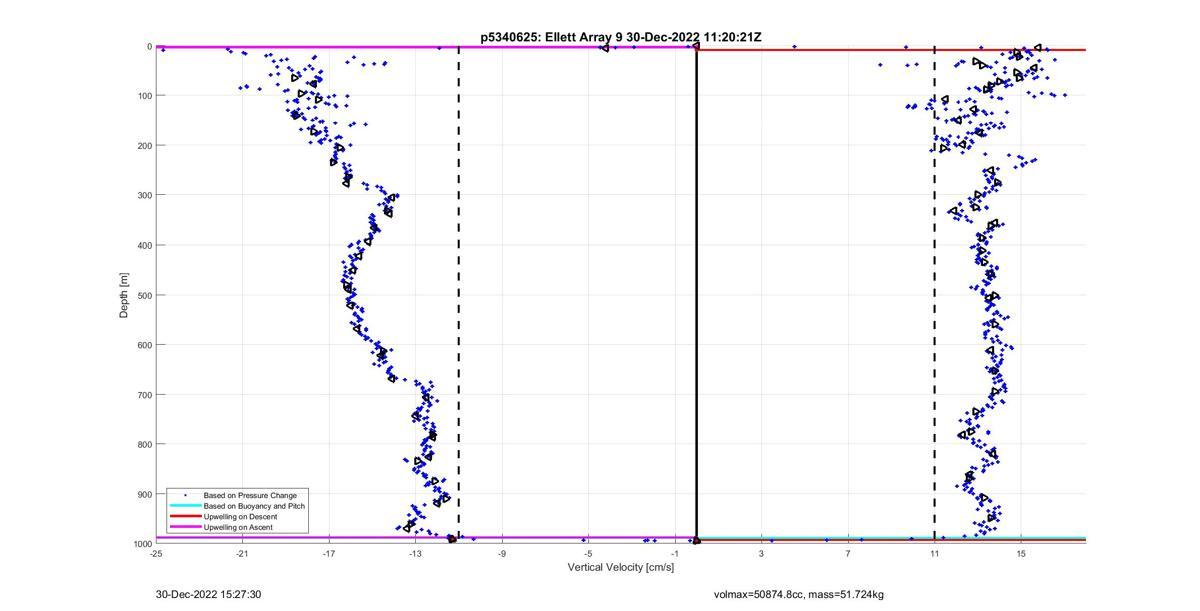Viewport: 1200px width, 611px height.
Task: Click the depth tick label "300"
Action: coord(144,195)
